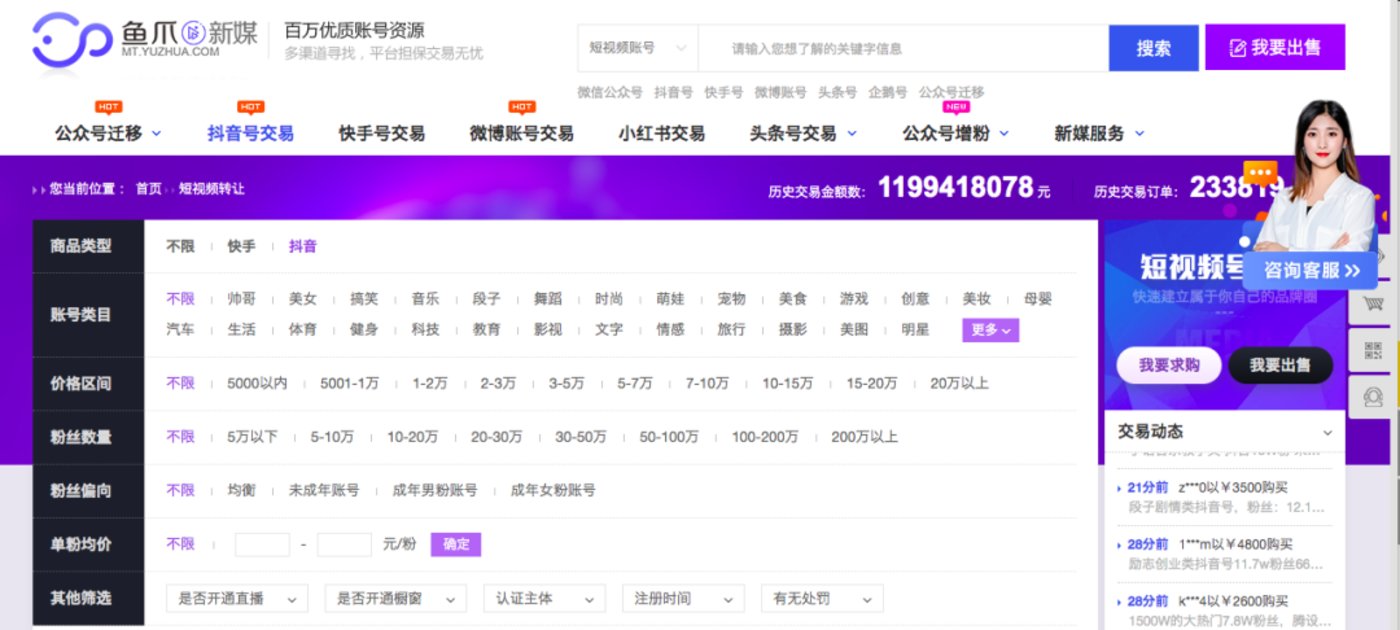Select 5000以内 price range filter

point(257,383)
